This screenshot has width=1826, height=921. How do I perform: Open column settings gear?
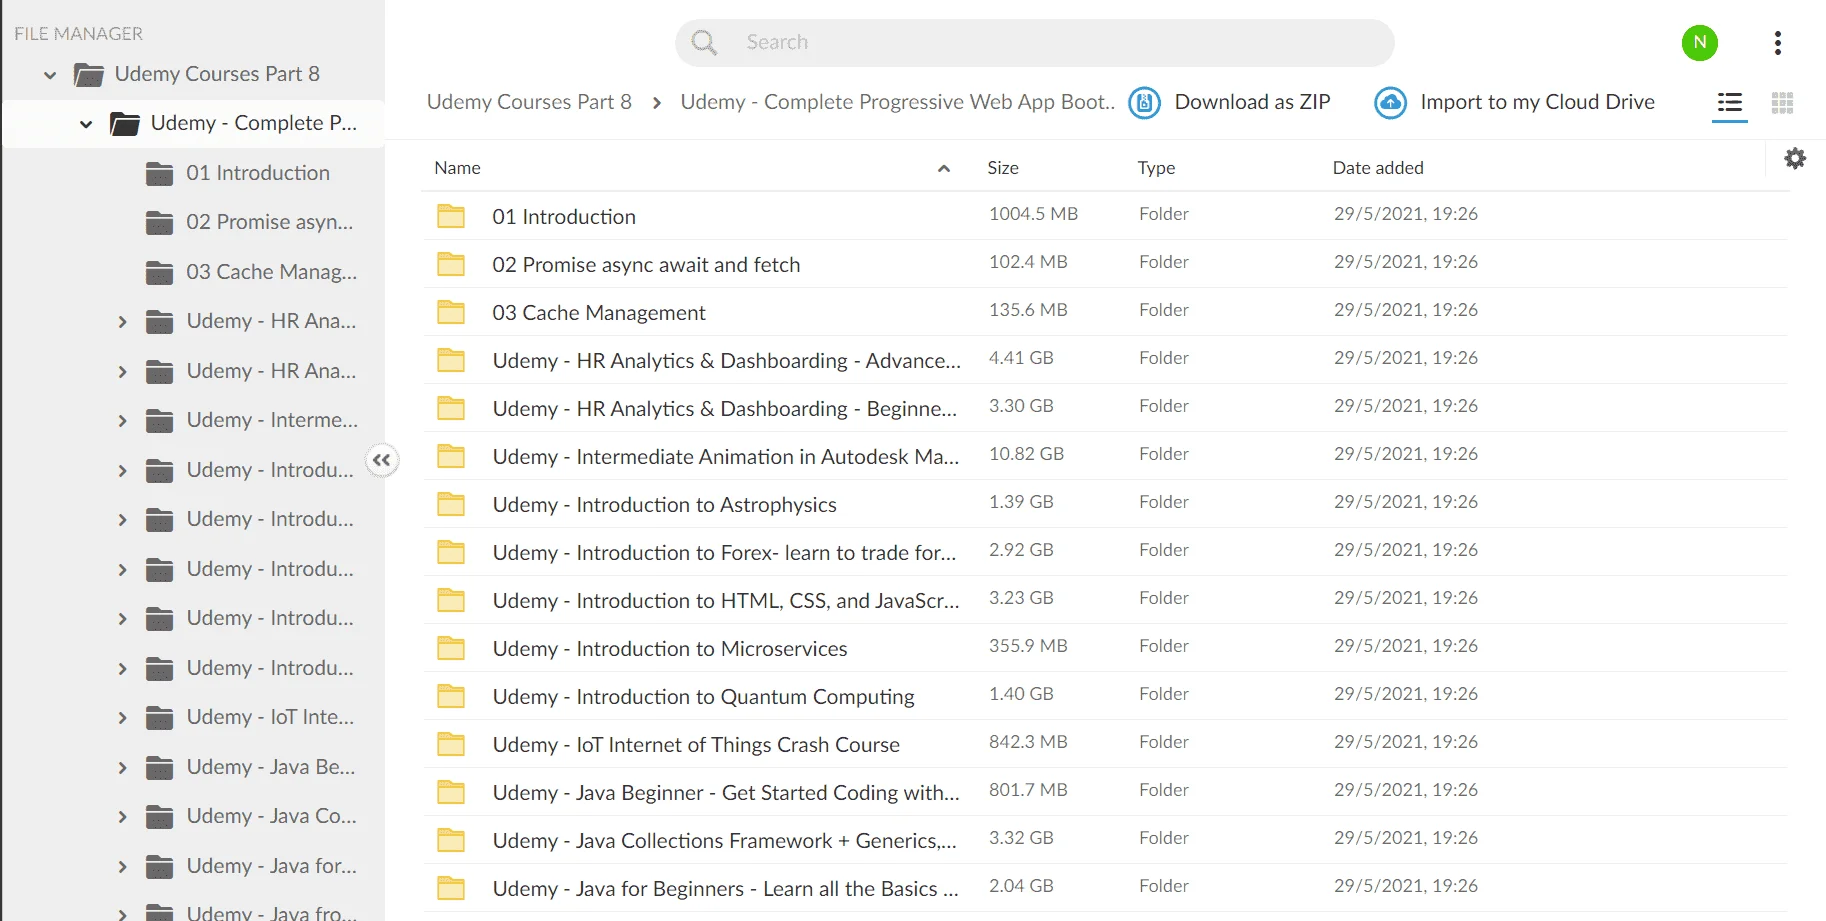click(1795, 158)
